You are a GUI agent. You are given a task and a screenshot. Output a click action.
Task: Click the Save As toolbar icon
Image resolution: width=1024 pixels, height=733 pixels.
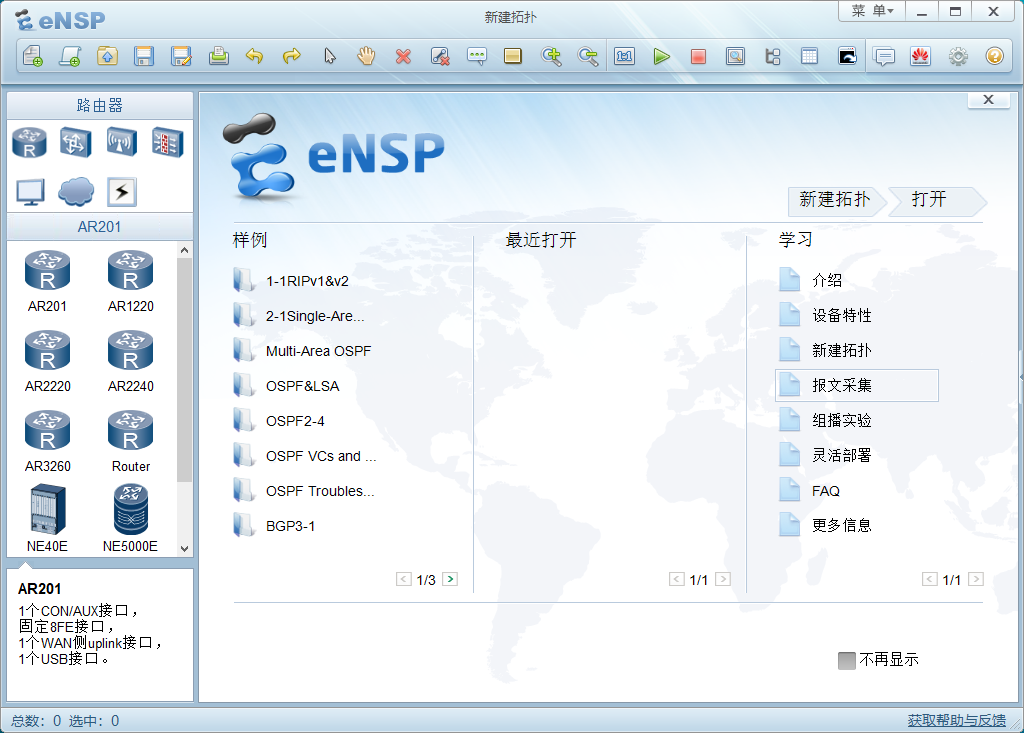point(181,56)
